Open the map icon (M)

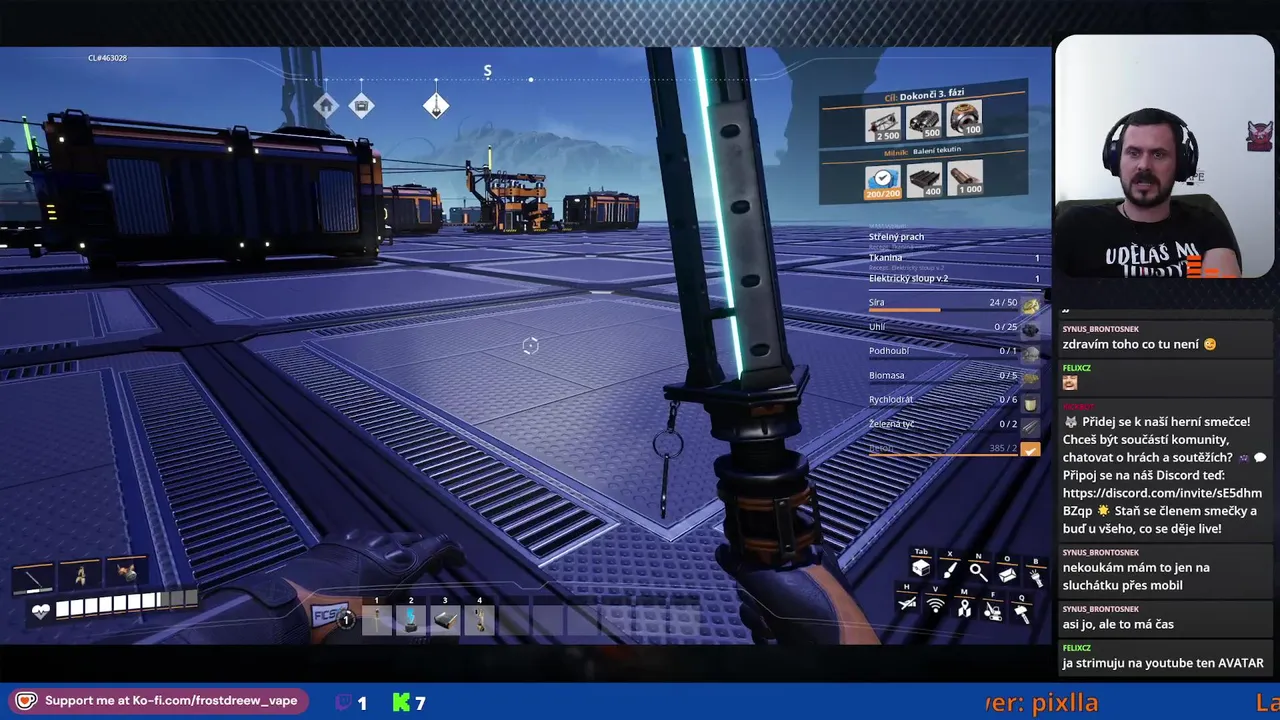pos(964,608)
